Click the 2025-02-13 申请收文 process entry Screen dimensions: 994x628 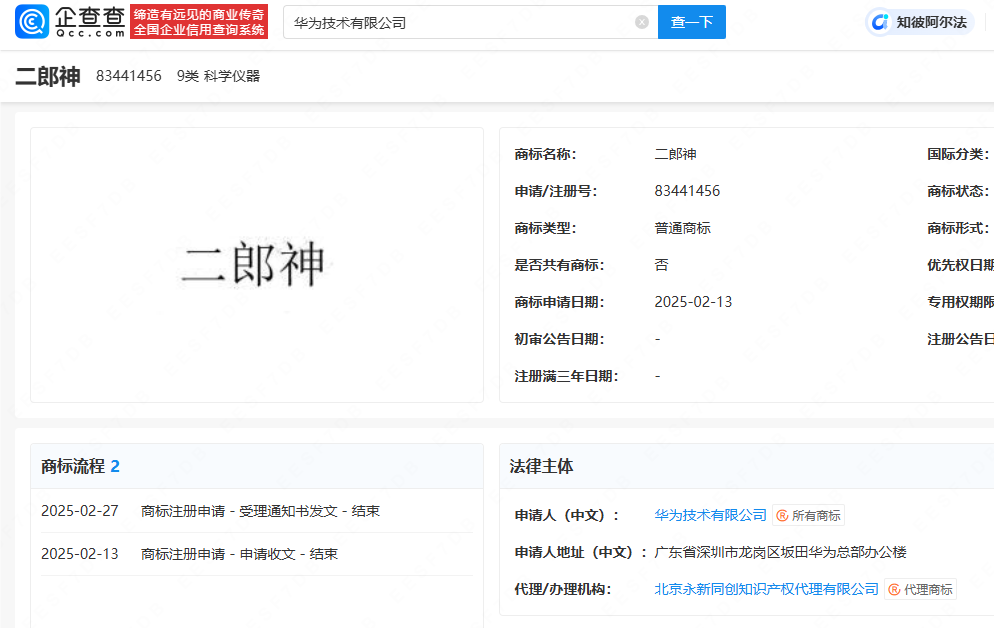[190, 553]
